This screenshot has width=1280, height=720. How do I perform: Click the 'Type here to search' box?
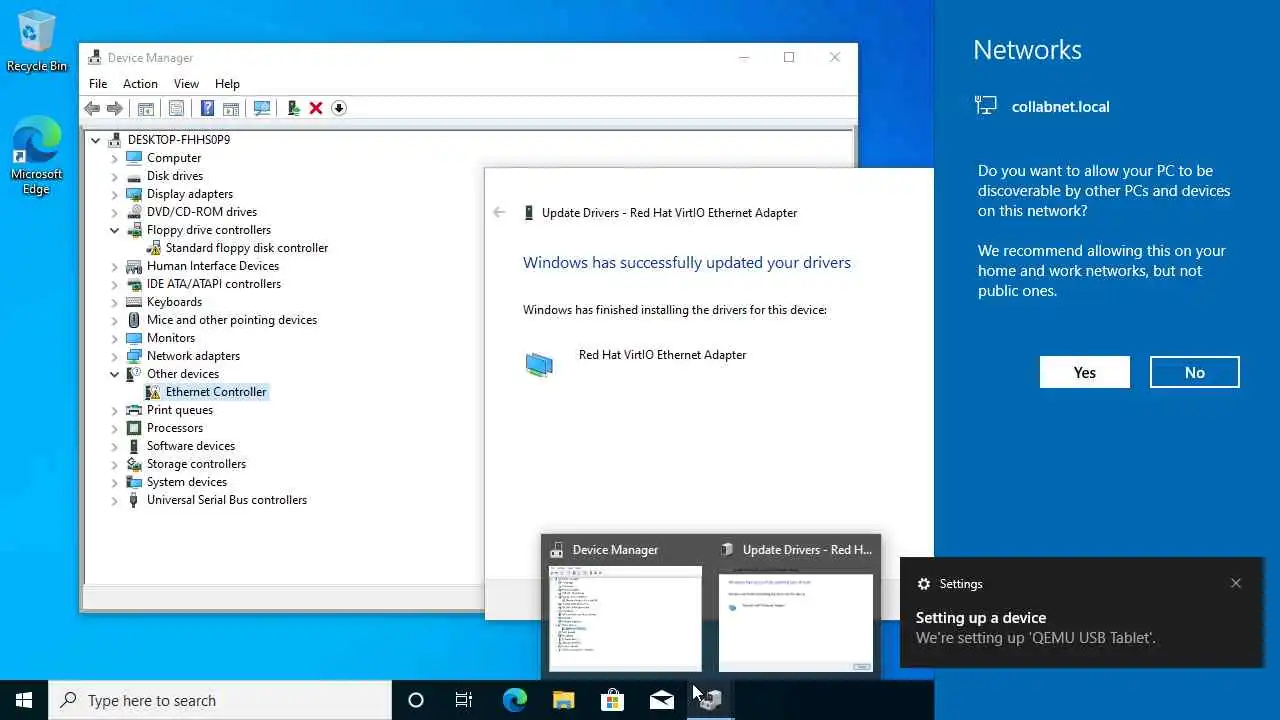click(x=220, y=701)
